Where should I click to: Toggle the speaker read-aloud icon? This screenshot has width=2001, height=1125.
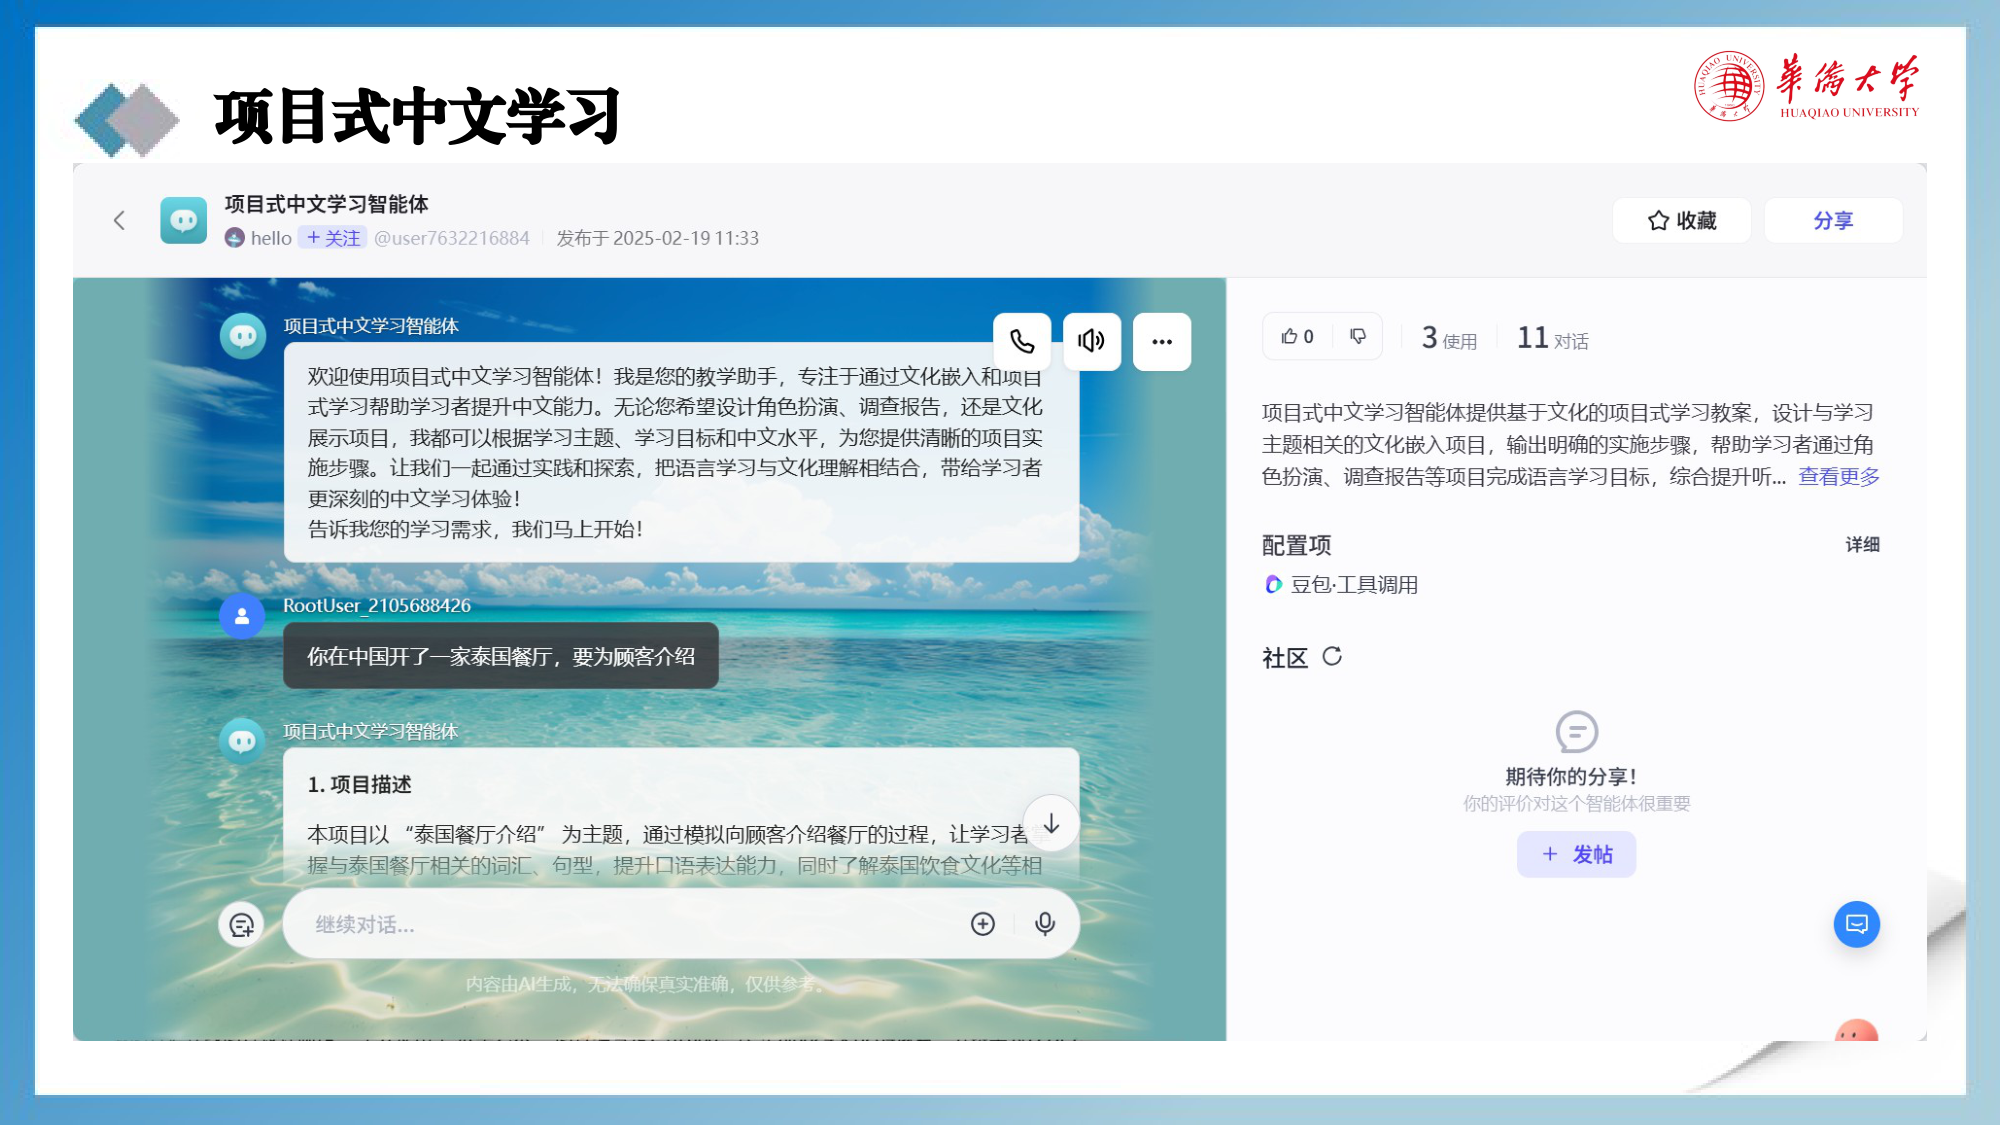[1091, 341]
